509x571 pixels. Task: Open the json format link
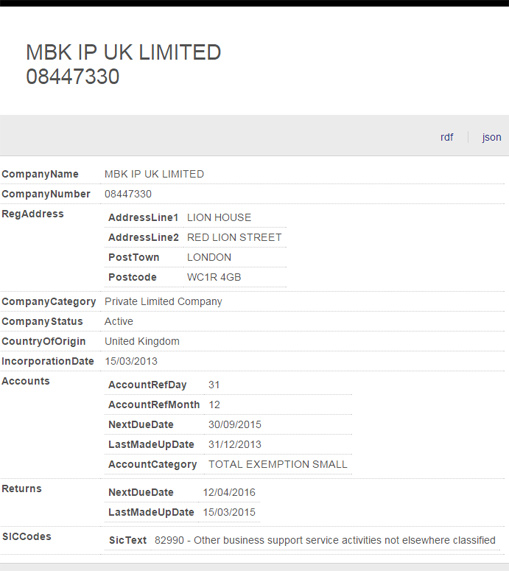coord(492,137)
